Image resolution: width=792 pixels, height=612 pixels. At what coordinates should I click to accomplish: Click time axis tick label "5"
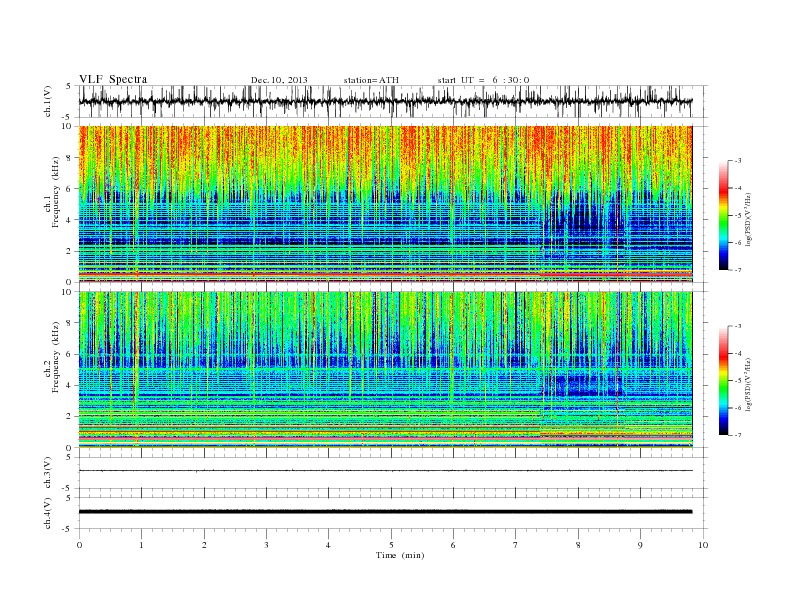click(x=391, y=545)
